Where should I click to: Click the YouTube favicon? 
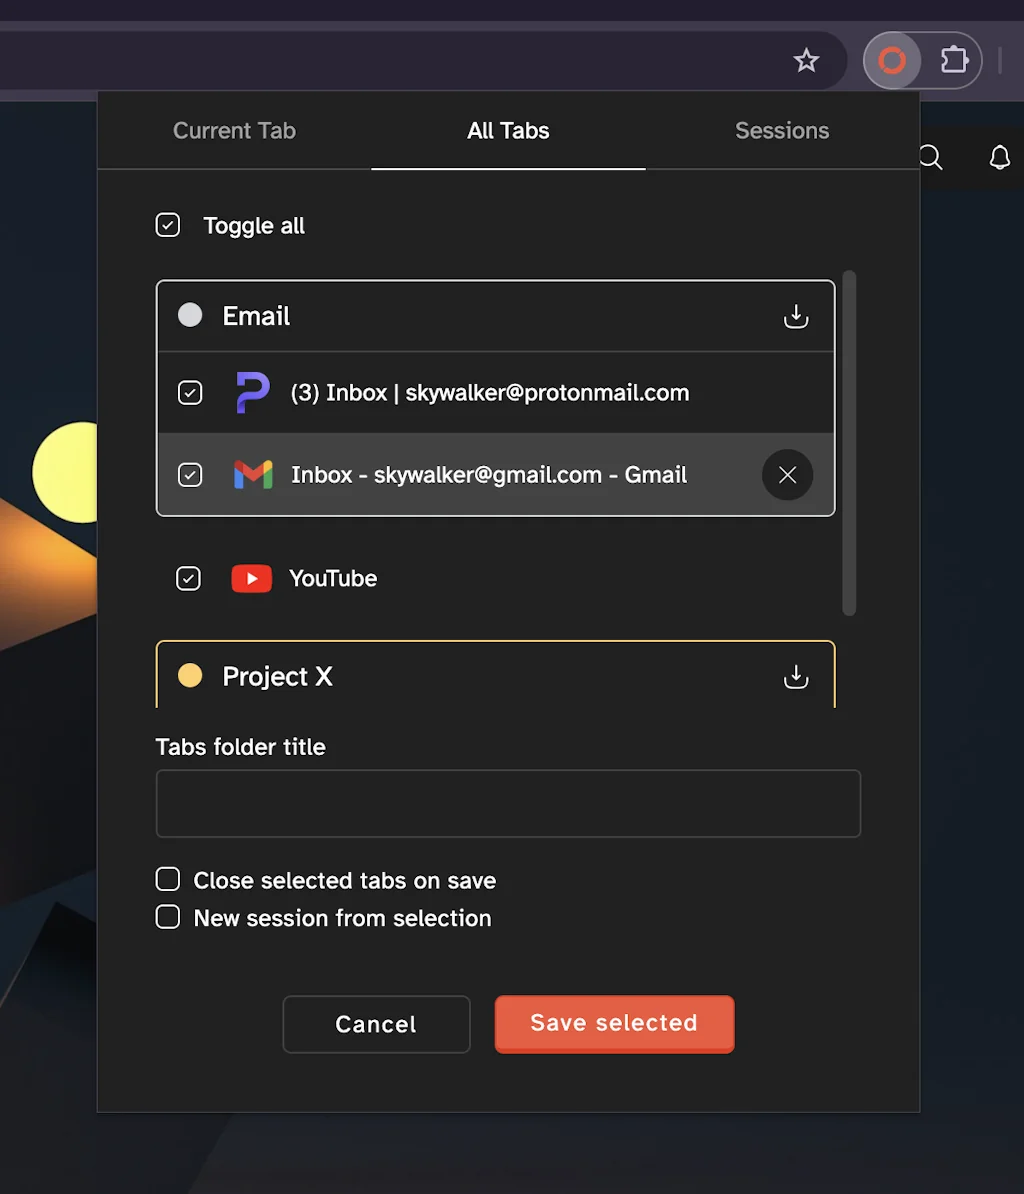tap(251, 578)
